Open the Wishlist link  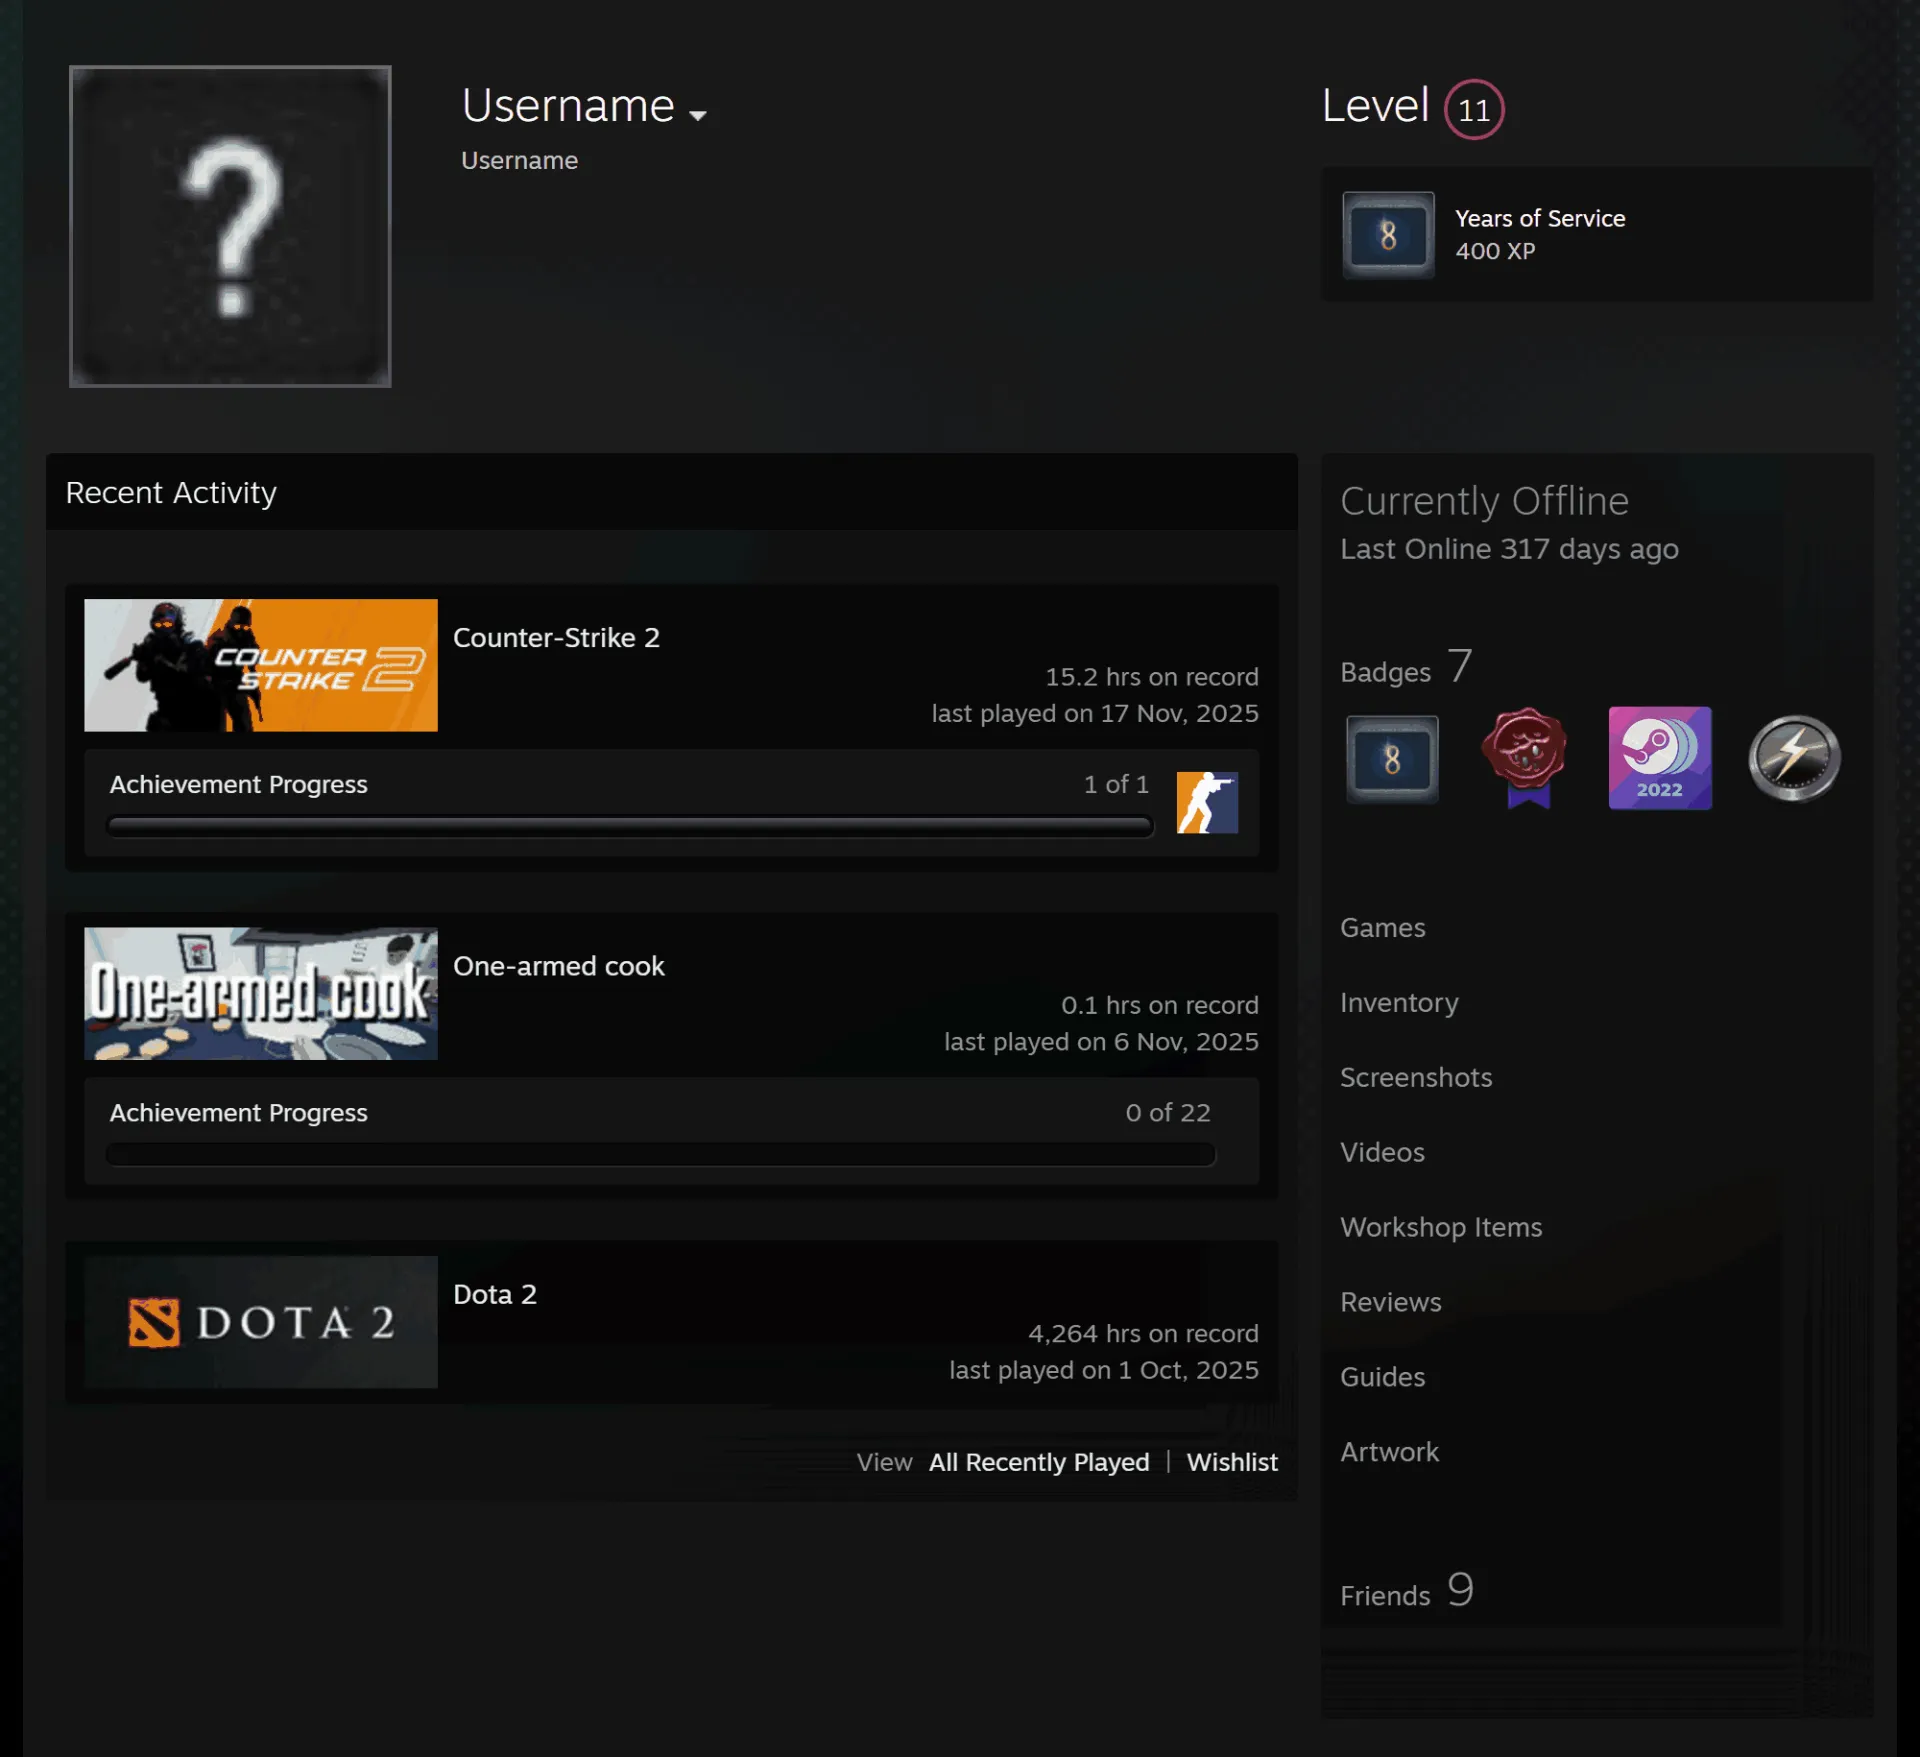pyautogui.click(x=1232, y=1462)
